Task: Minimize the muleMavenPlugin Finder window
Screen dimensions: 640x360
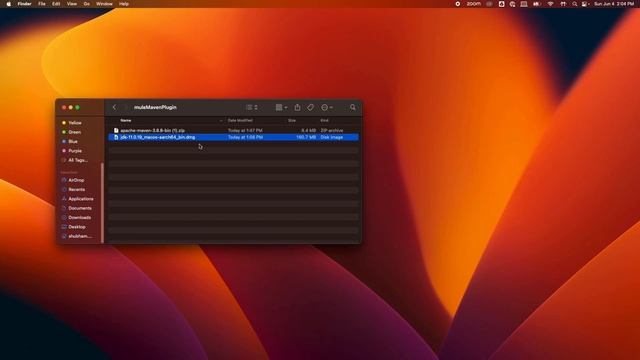Action: point(71,107)
